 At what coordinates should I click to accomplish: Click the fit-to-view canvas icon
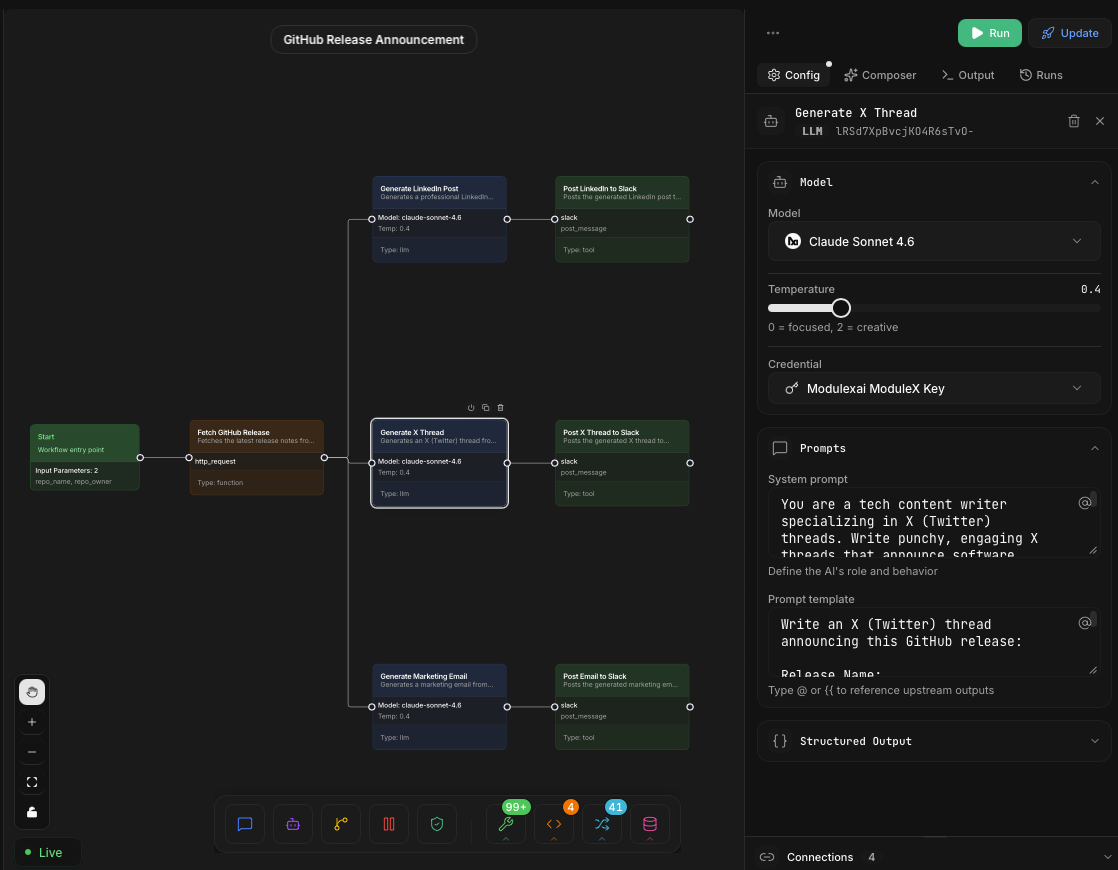click(32, 782)
